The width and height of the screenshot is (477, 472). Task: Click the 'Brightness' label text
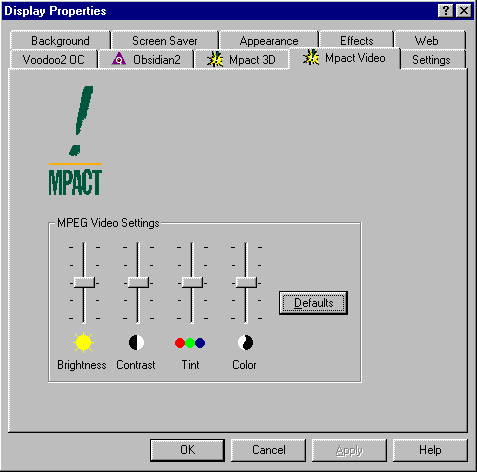[x=82, y=365]
